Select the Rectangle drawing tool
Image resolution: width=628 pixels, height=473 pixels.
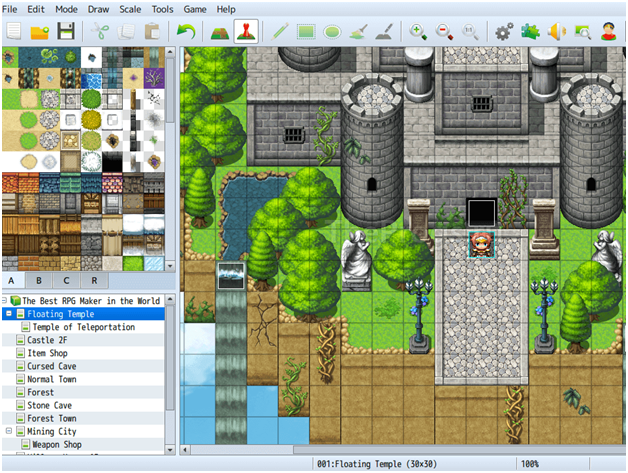click(x=306, y=32)
